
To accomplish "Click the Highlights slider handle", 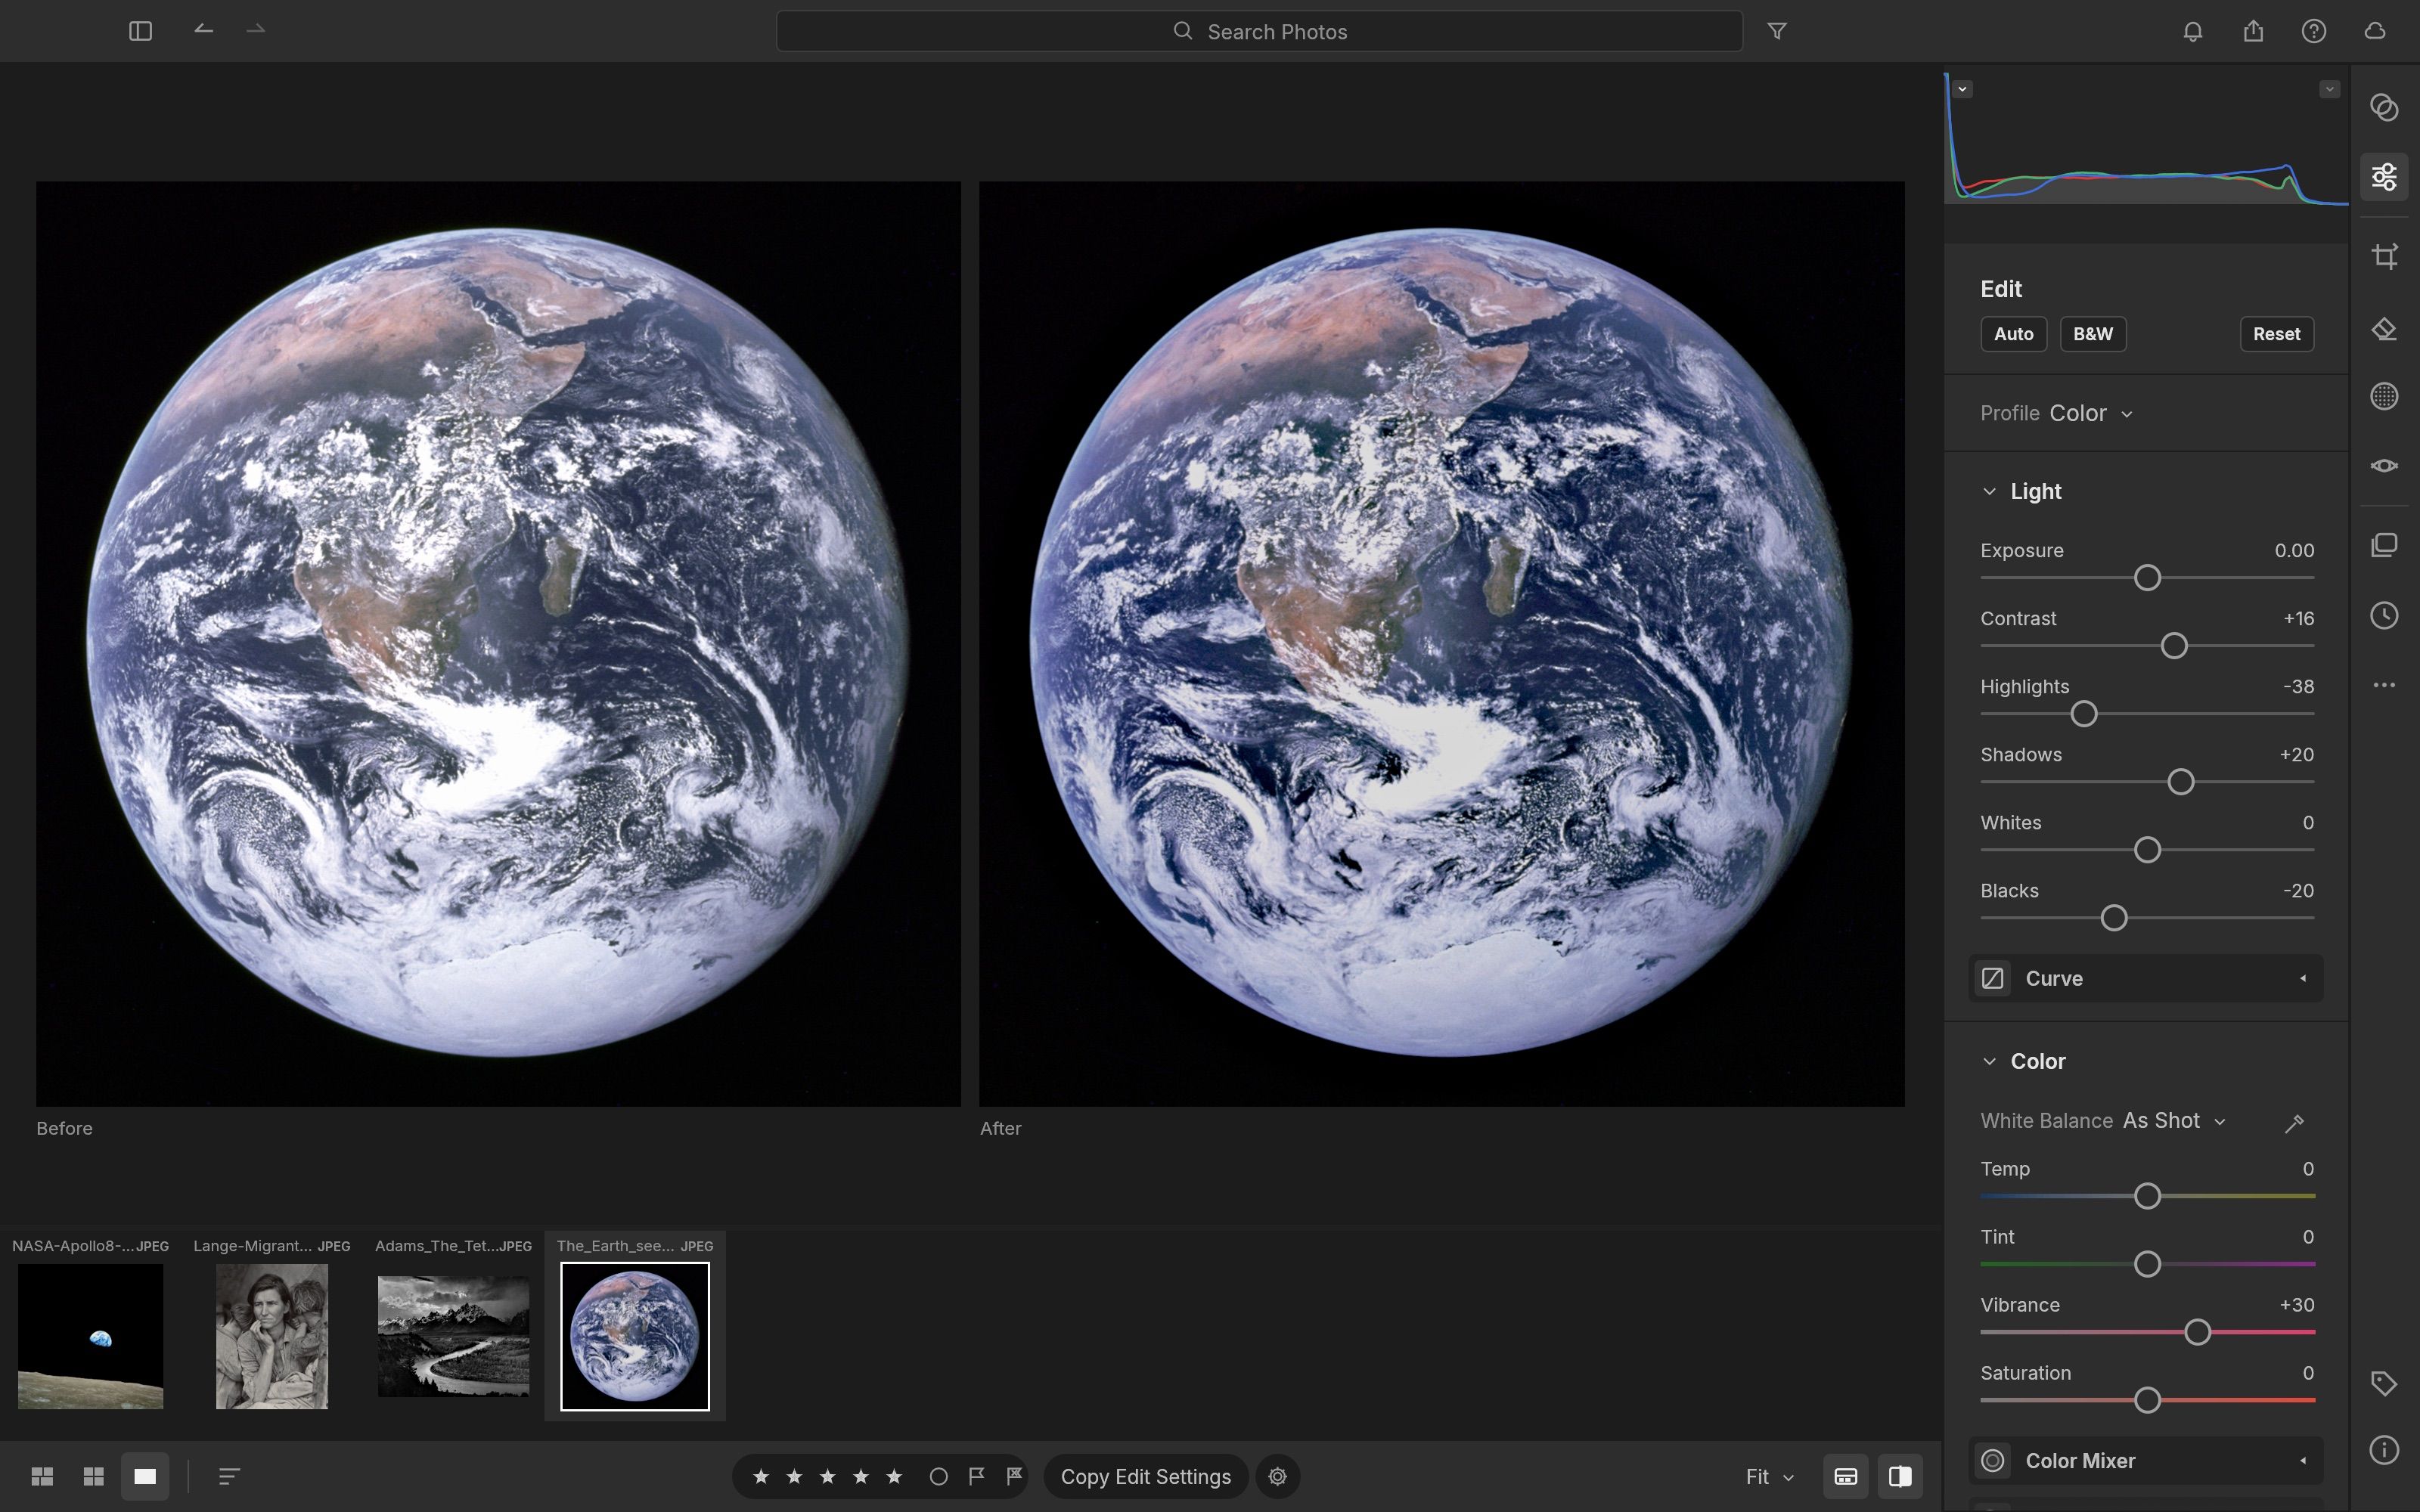I will click(2083, 714).
